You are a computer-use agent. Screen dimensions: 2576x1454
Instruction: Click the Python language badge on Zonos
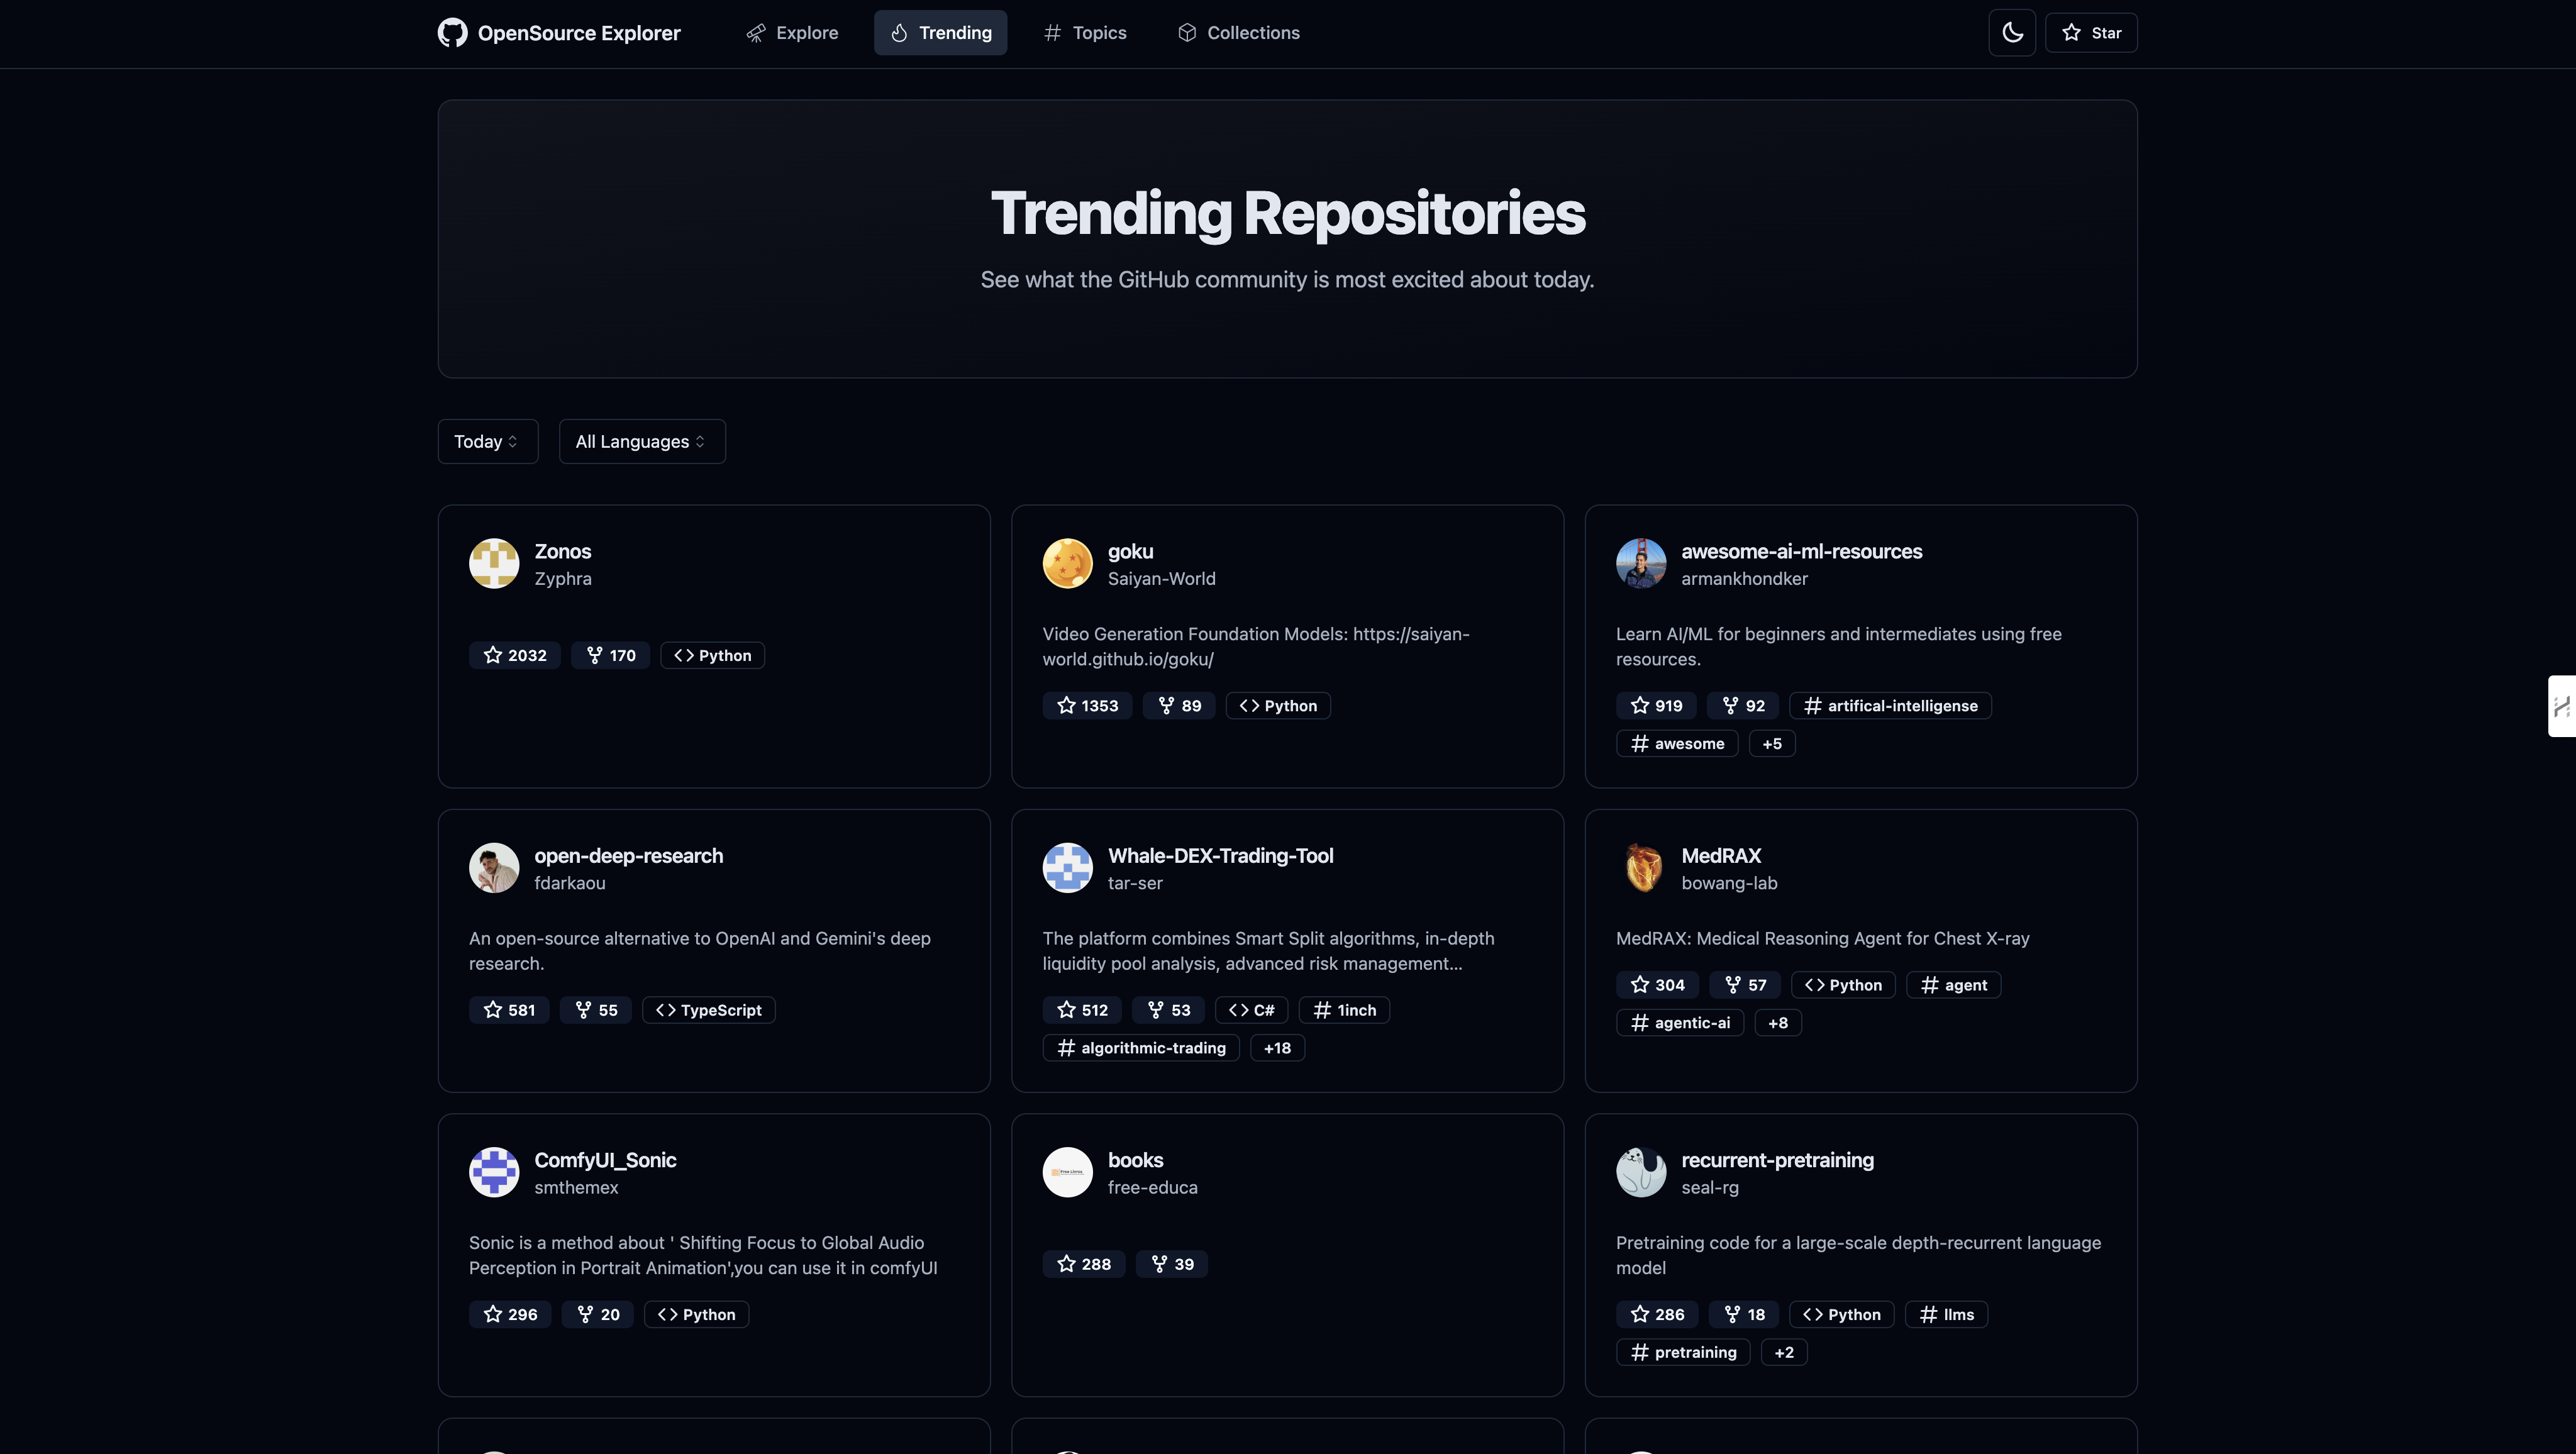[x=712, y=655]
